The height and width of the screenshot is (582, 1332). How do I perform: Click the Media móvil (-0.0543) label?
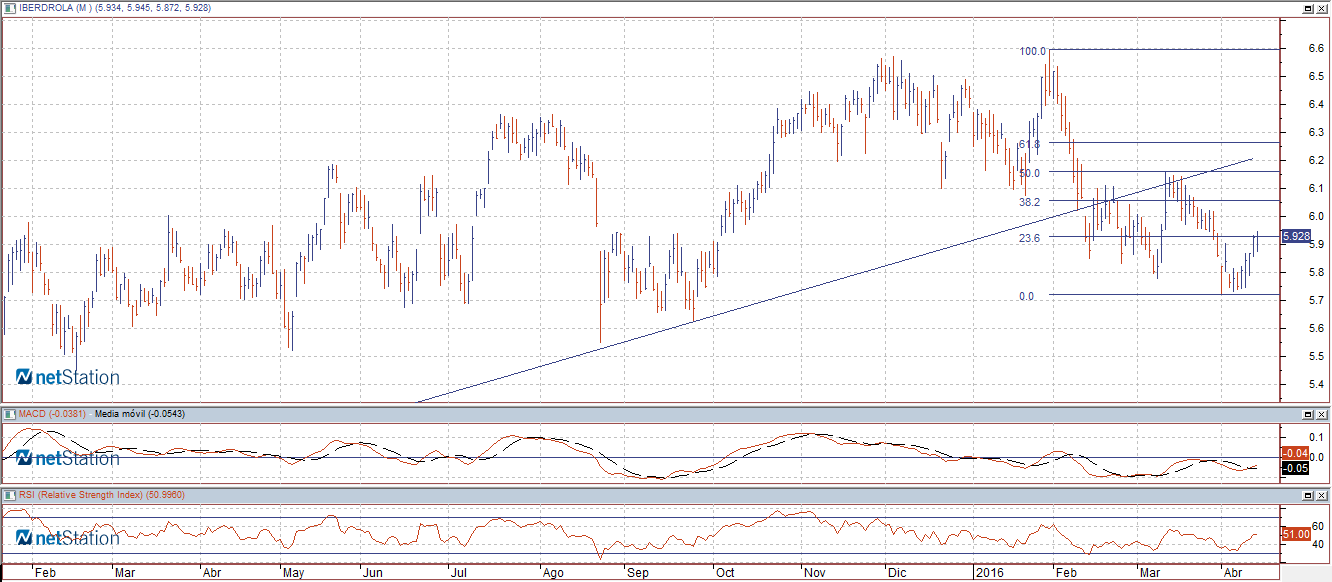[x=140, y=413]
